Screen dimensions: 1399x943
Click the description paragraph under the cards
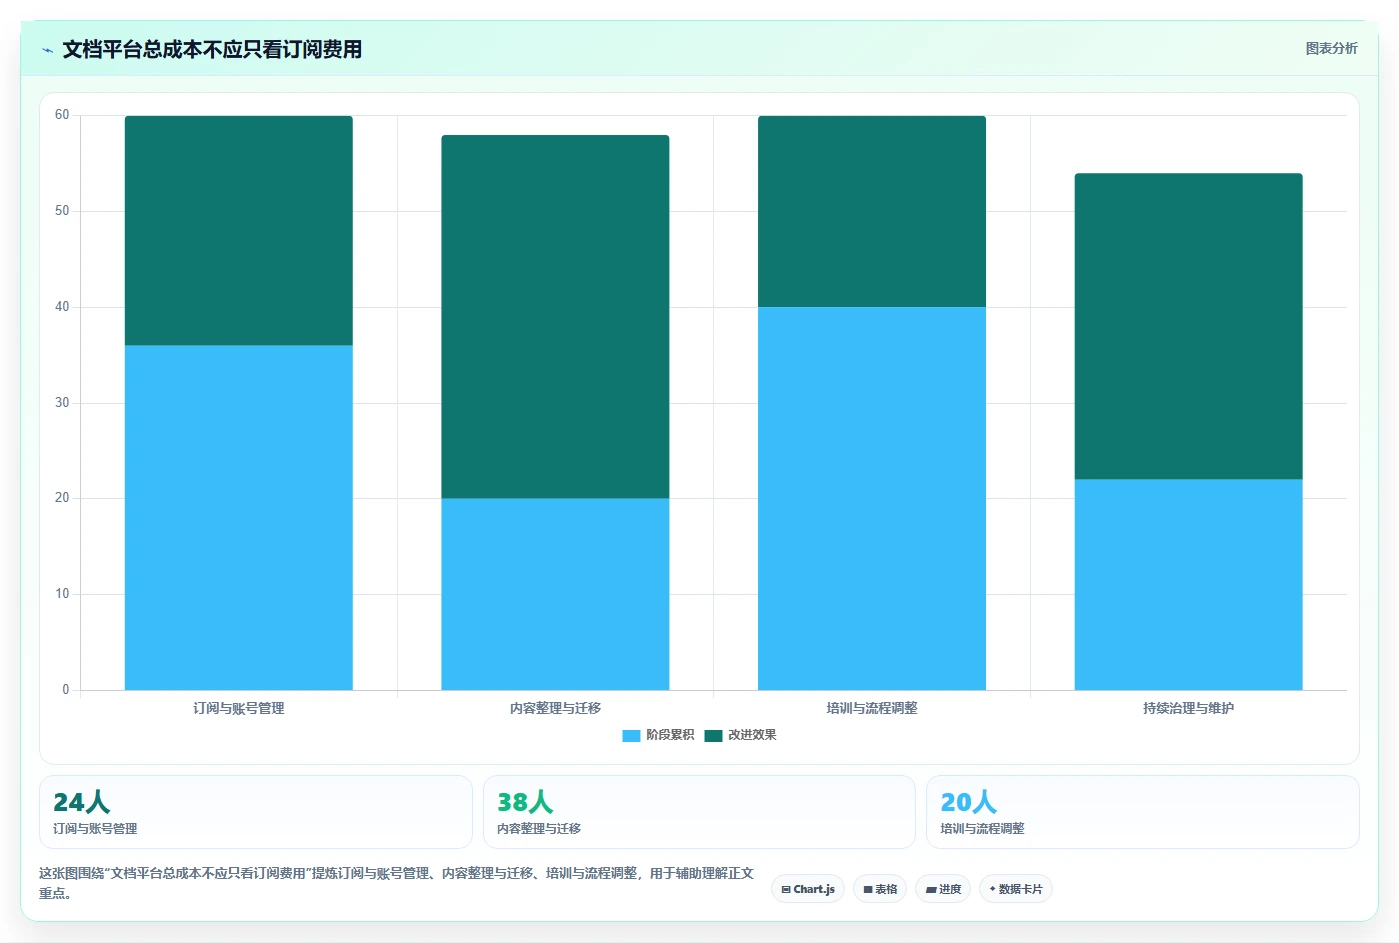pos(396,883)
